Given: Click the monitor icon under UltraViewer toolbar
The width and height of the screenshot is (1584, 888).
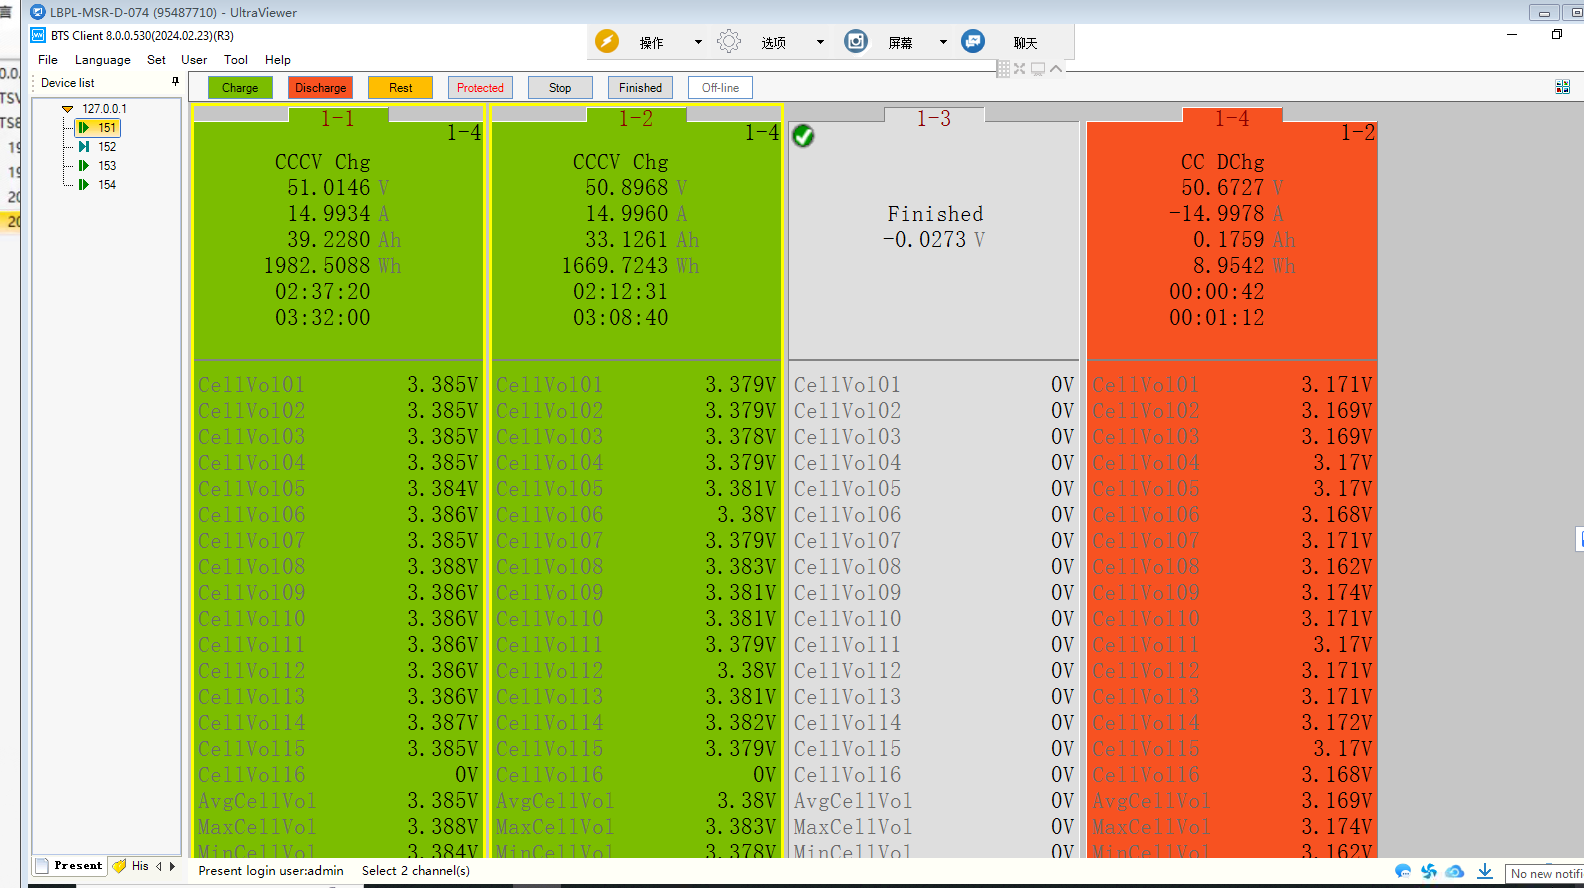Looking at the screenshot, I should 1038,69.
